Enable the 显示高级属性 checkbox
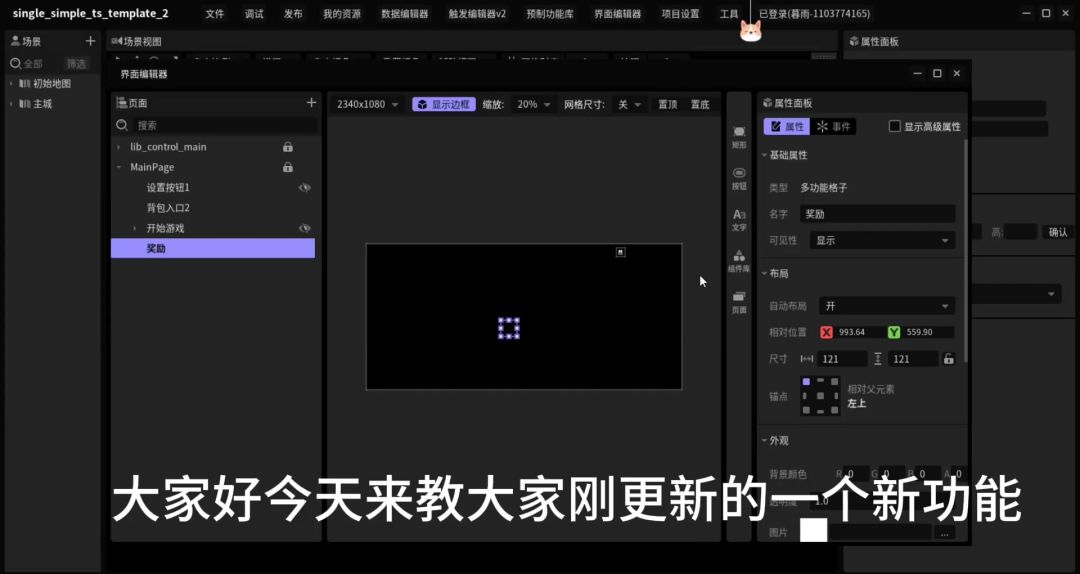Viewport: 1080px width, 574px height. pos(895,127)
